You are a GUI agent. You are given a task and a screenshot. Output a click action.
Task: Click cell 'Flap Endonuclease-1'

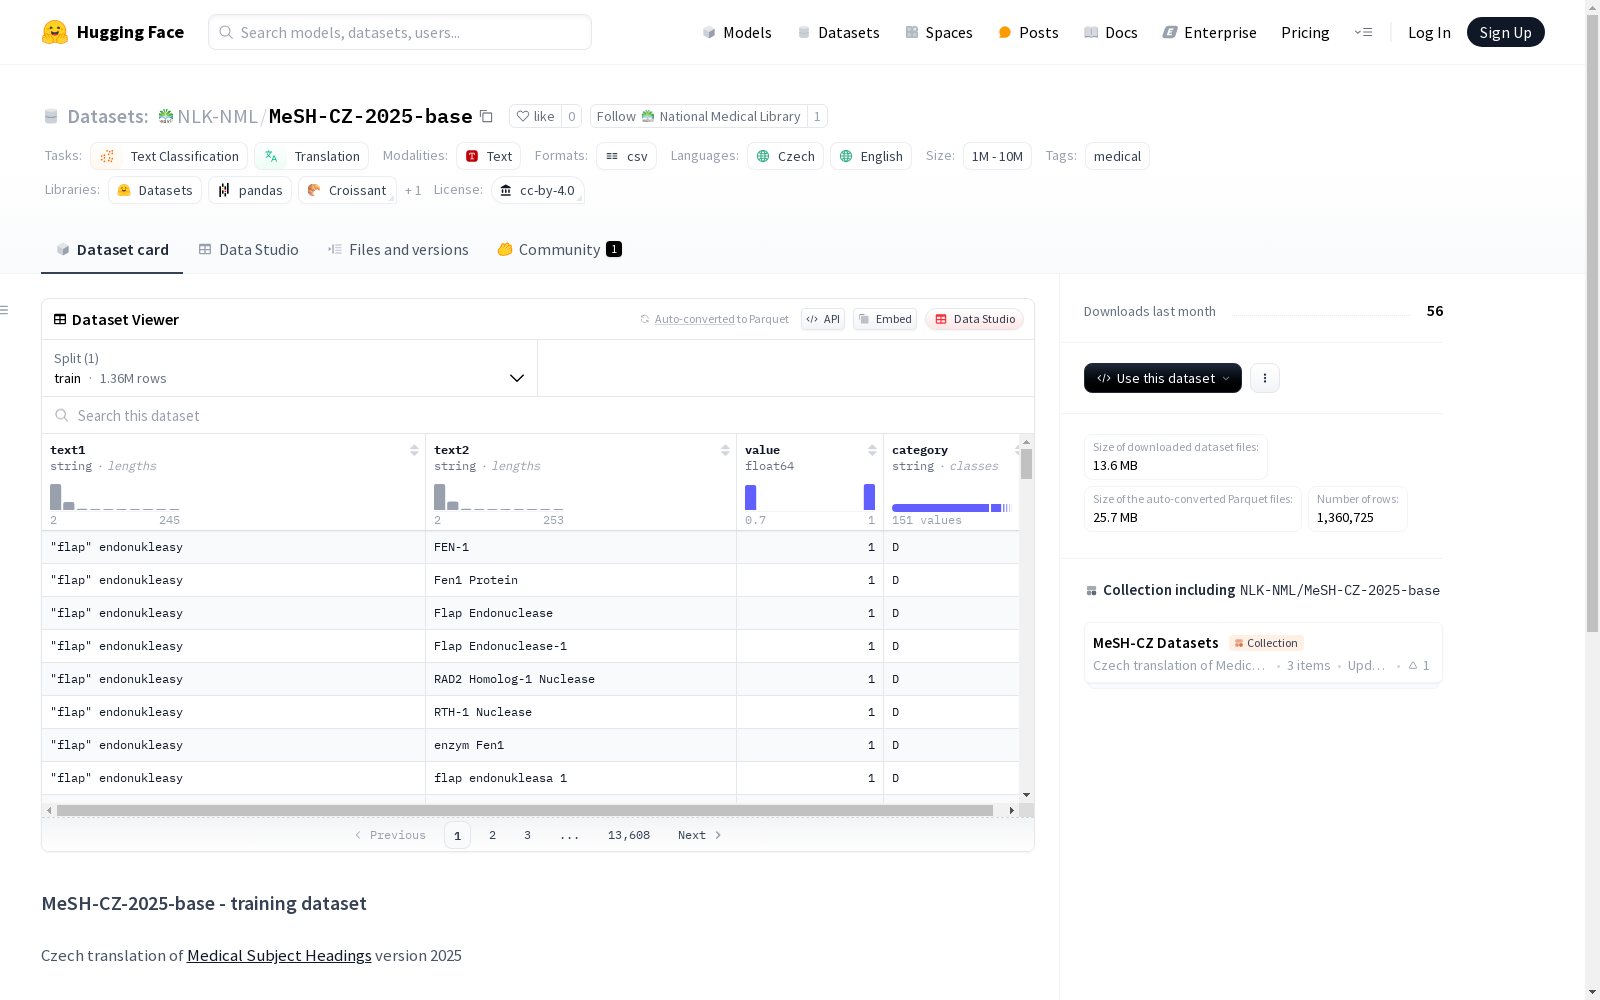point(581,646)
